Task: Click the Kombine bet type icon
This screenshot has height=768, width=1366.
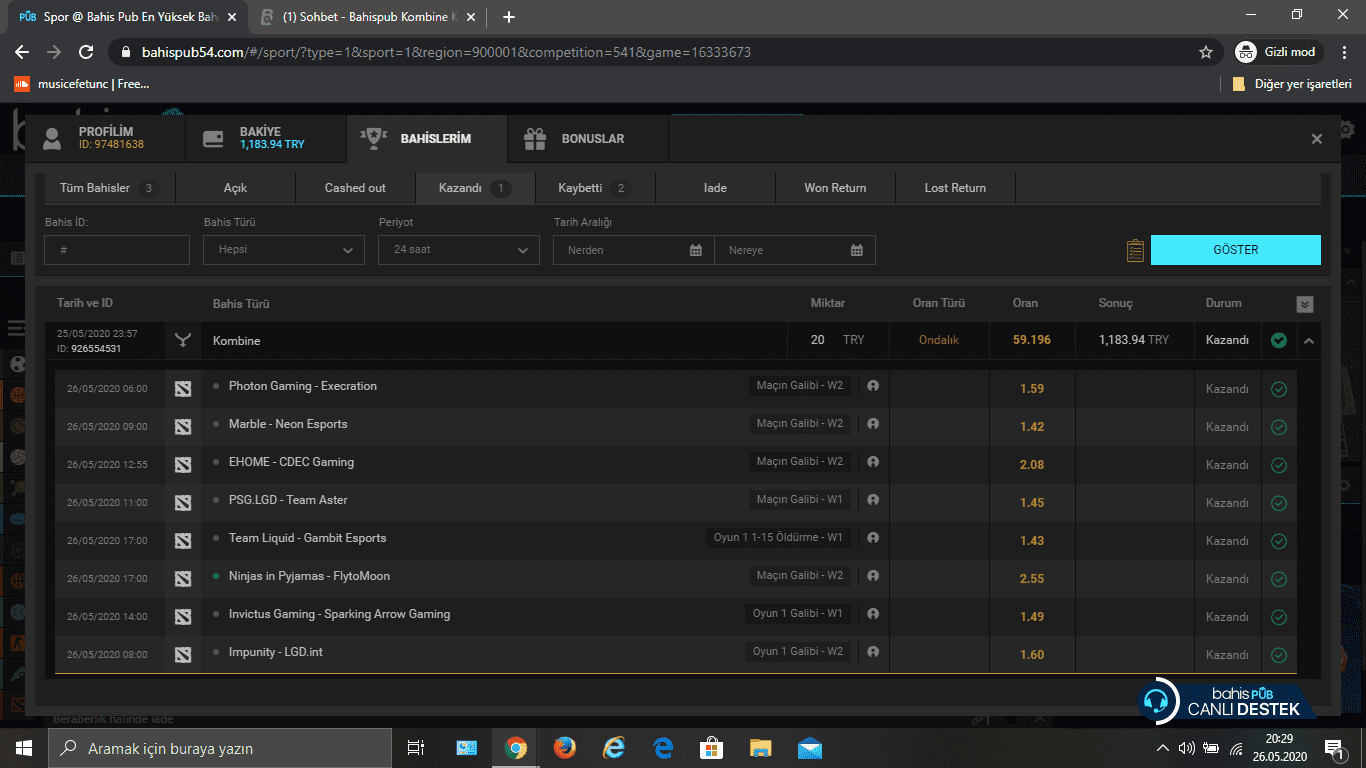Action: click(x=182, y=341)
